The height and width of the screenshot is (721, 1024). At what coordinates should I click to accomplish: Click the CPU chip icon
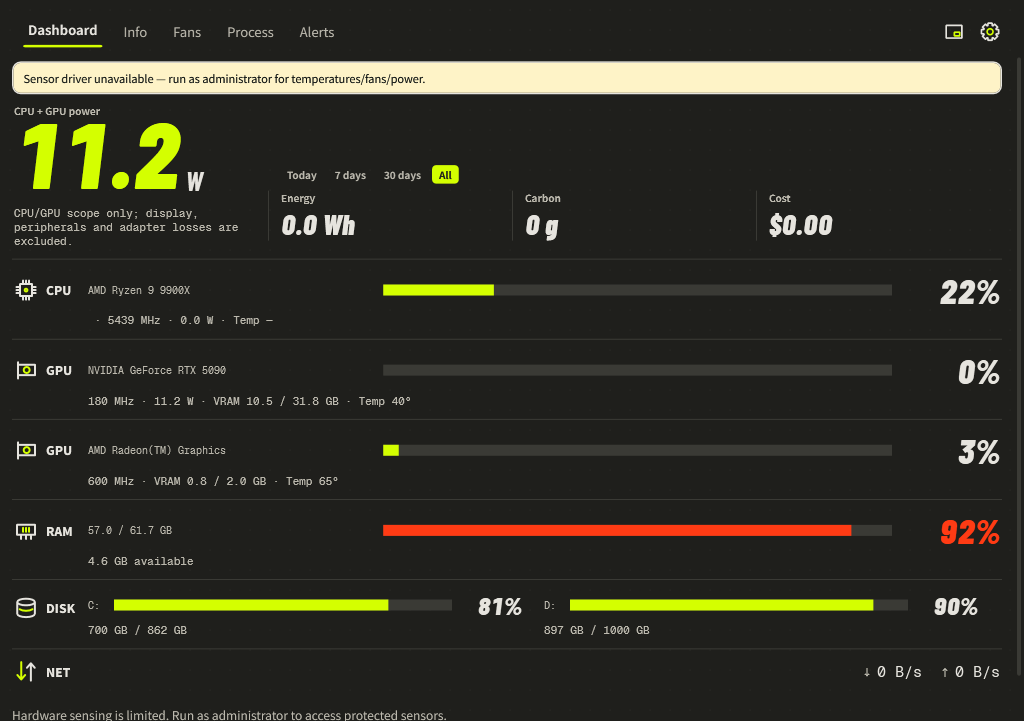tap(26, 290)
